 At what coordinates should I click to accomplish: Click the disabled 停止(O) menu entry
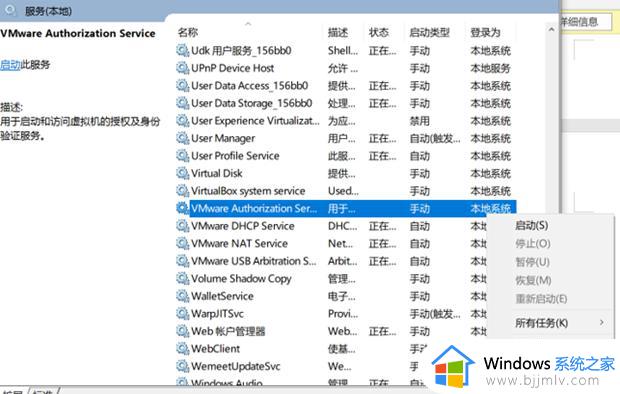click(533, 244)
